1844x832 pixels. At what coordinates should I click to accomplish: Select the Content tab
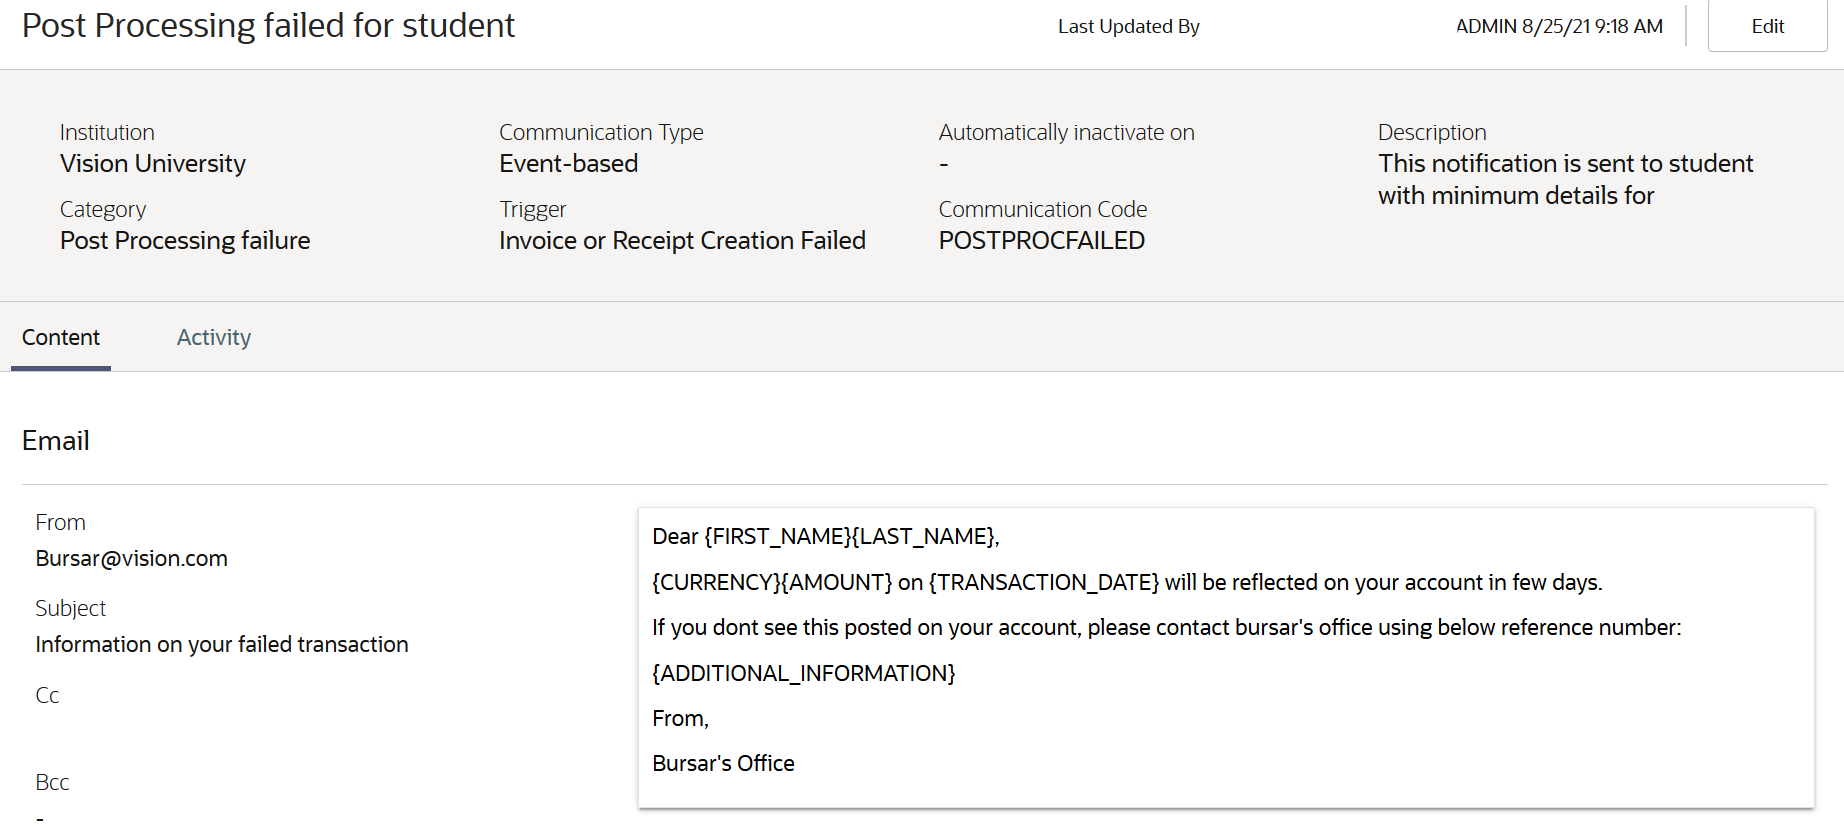[x=61, y=338]
